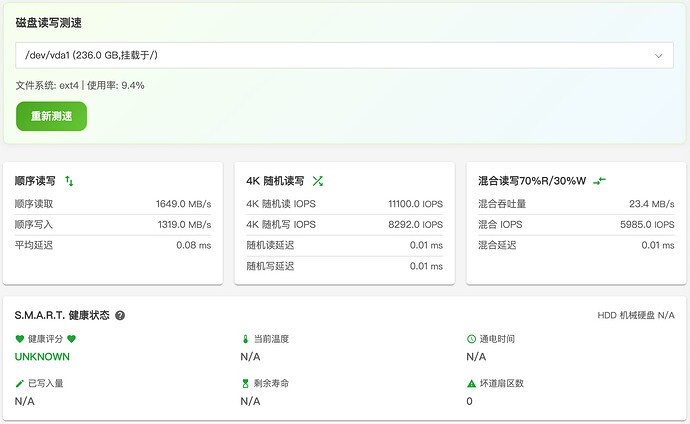Click the 混合读写70%R/30%W card title

tap(532, 181)
